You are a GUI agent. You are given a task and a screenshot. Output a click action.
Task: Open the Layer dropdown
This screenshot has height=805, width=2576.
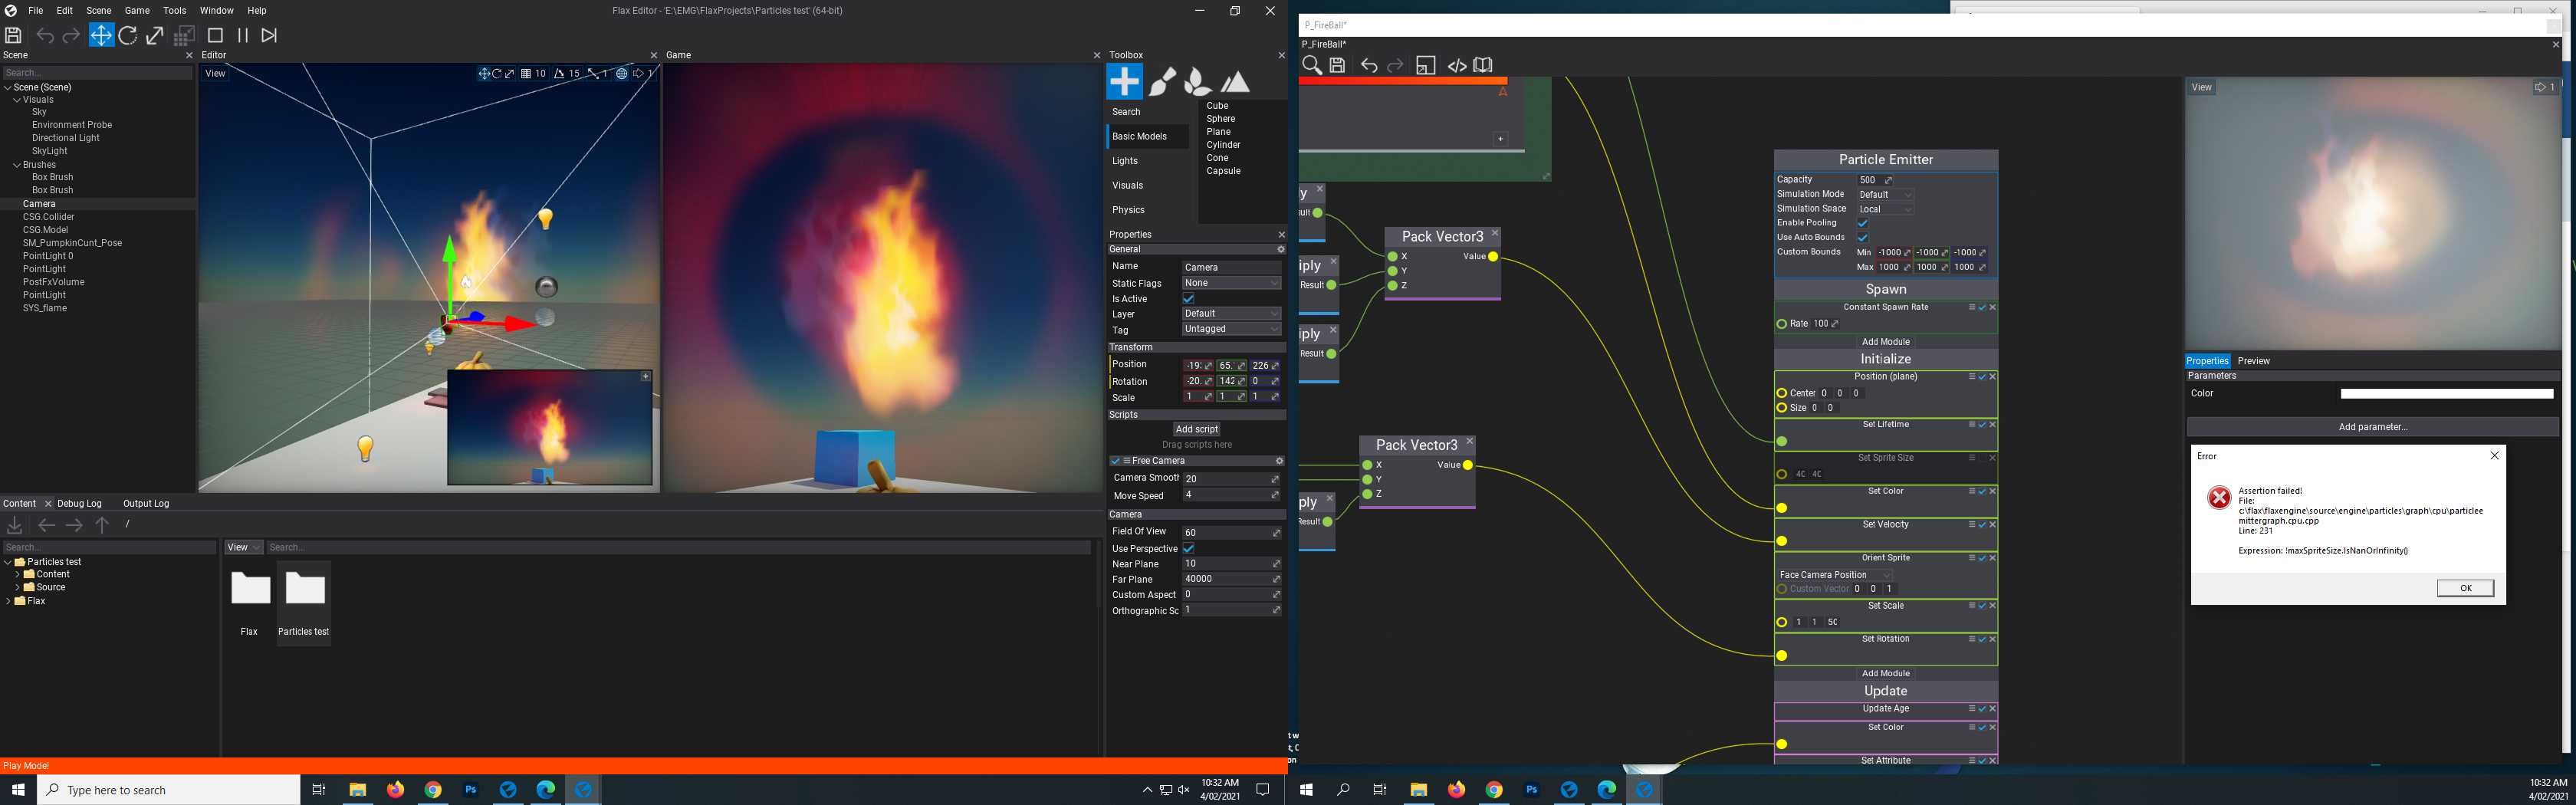tap(1231, 314)
